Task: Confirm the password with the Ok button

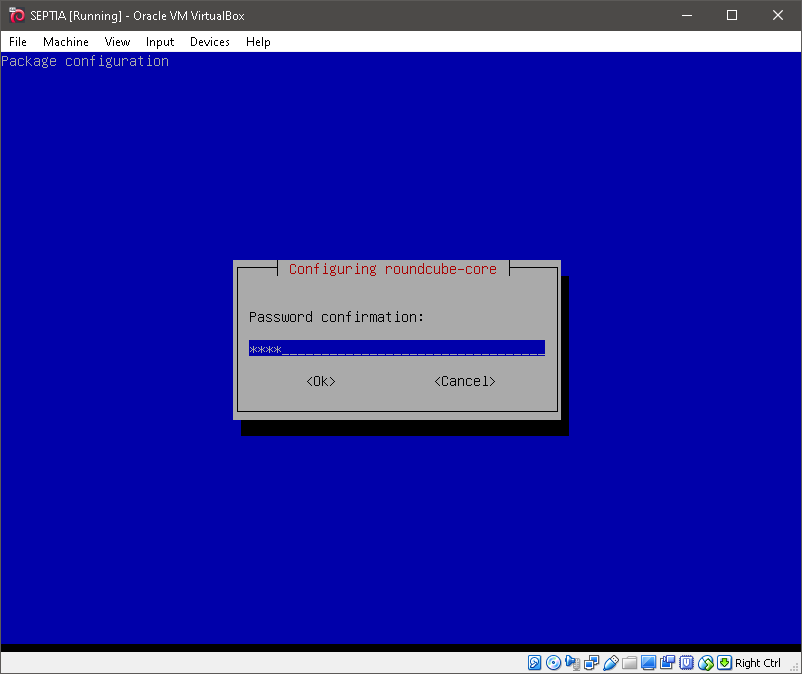Action: [x=321, y=381]
